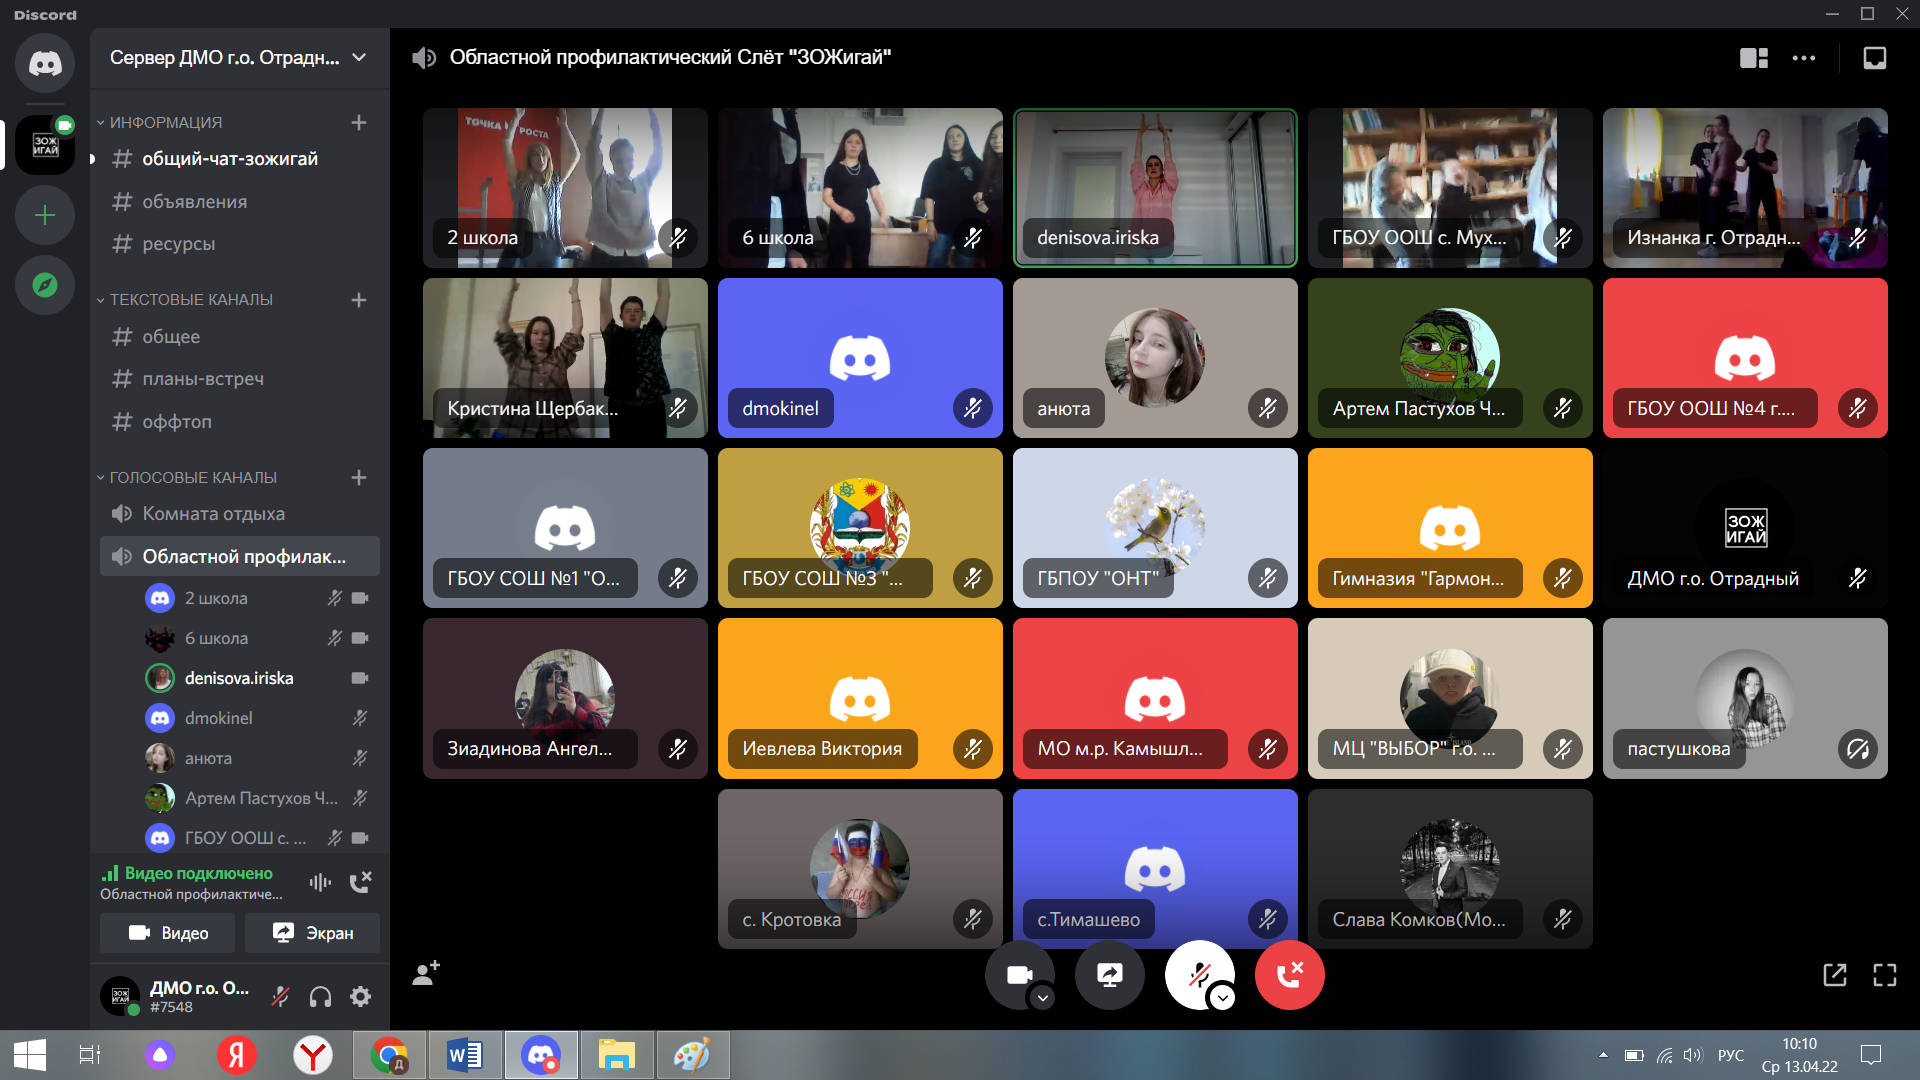Viewport: 1920px width, 1080px height.
Task: Open user settings gear icon
Action: (361, 996)
